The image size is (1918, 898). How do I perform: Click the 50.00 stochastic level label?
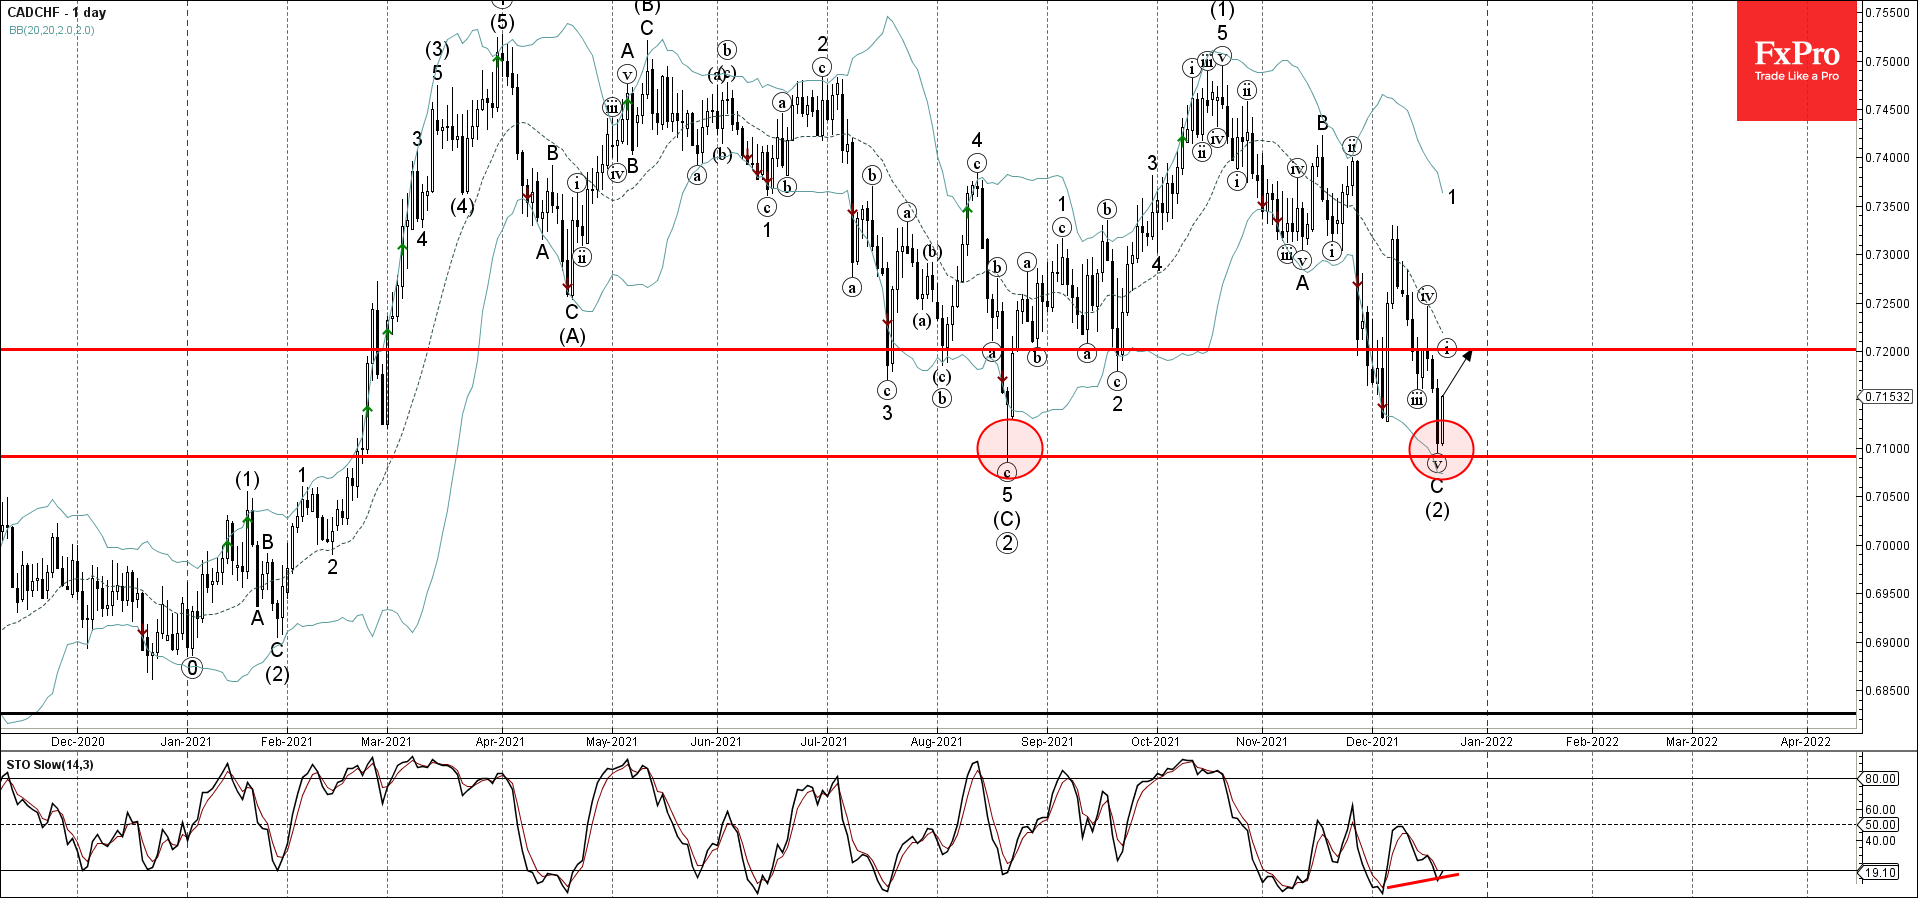tap(1880, 825)
